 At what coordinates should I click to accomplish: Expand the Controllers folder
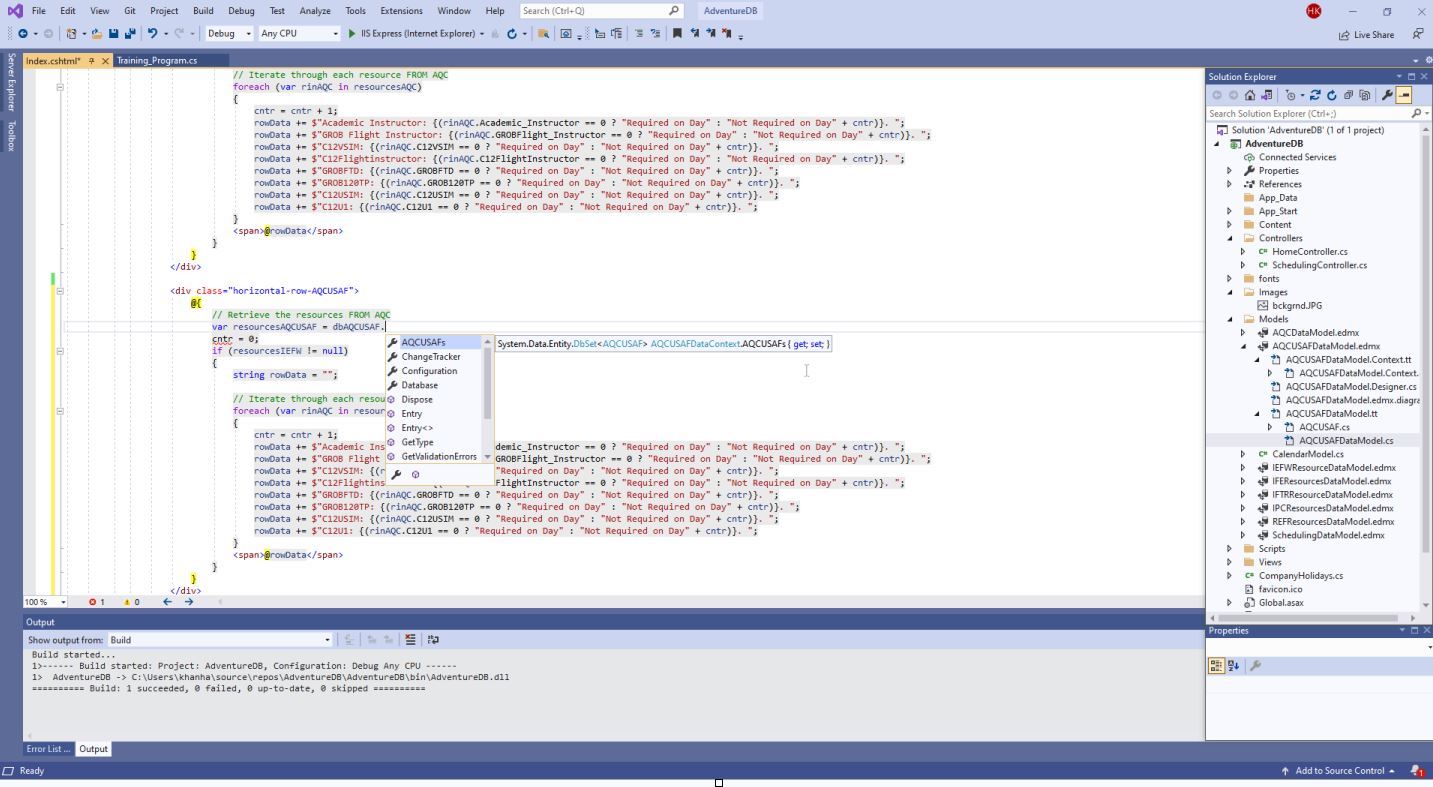pyautogui.click(x=1228, y=237)
